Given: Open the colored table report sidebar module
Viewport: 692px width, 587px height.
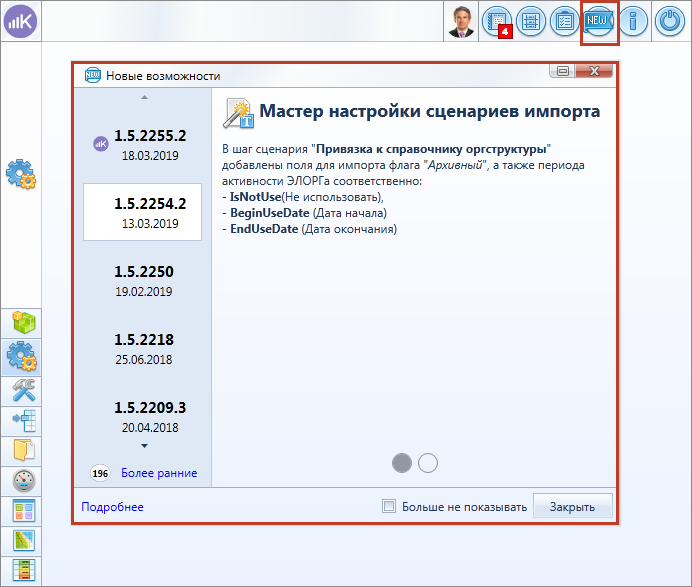Looking at the screenshot, I should (x=23, y=570).
